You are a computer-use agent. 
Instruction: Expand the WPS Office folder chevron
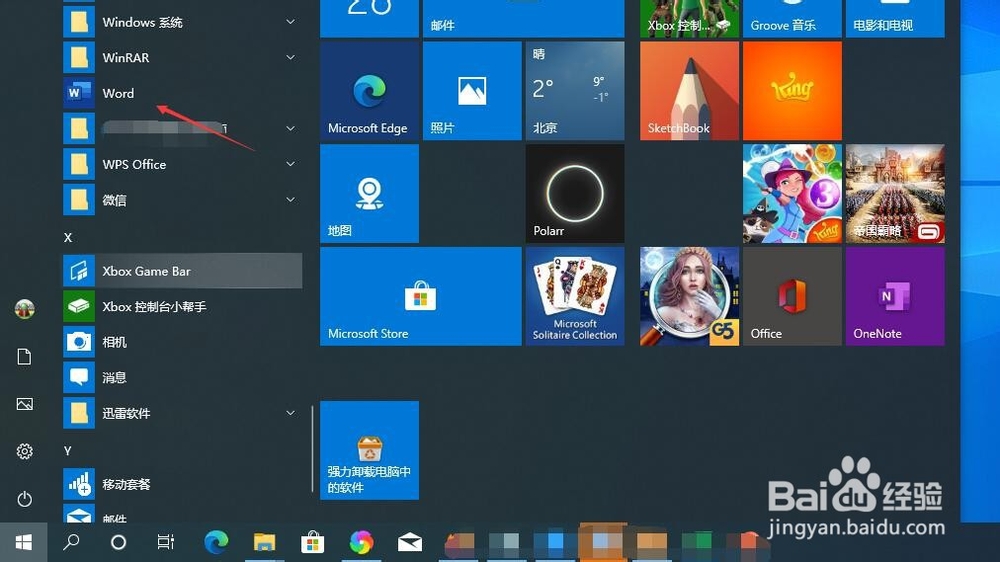click(x=290, y=164)
